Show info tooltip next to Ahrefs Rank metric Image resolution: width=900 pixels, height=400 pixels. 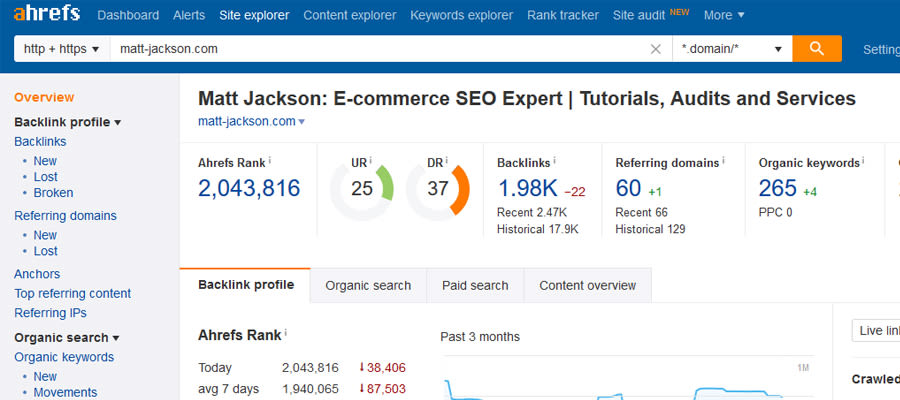(270, 161)
